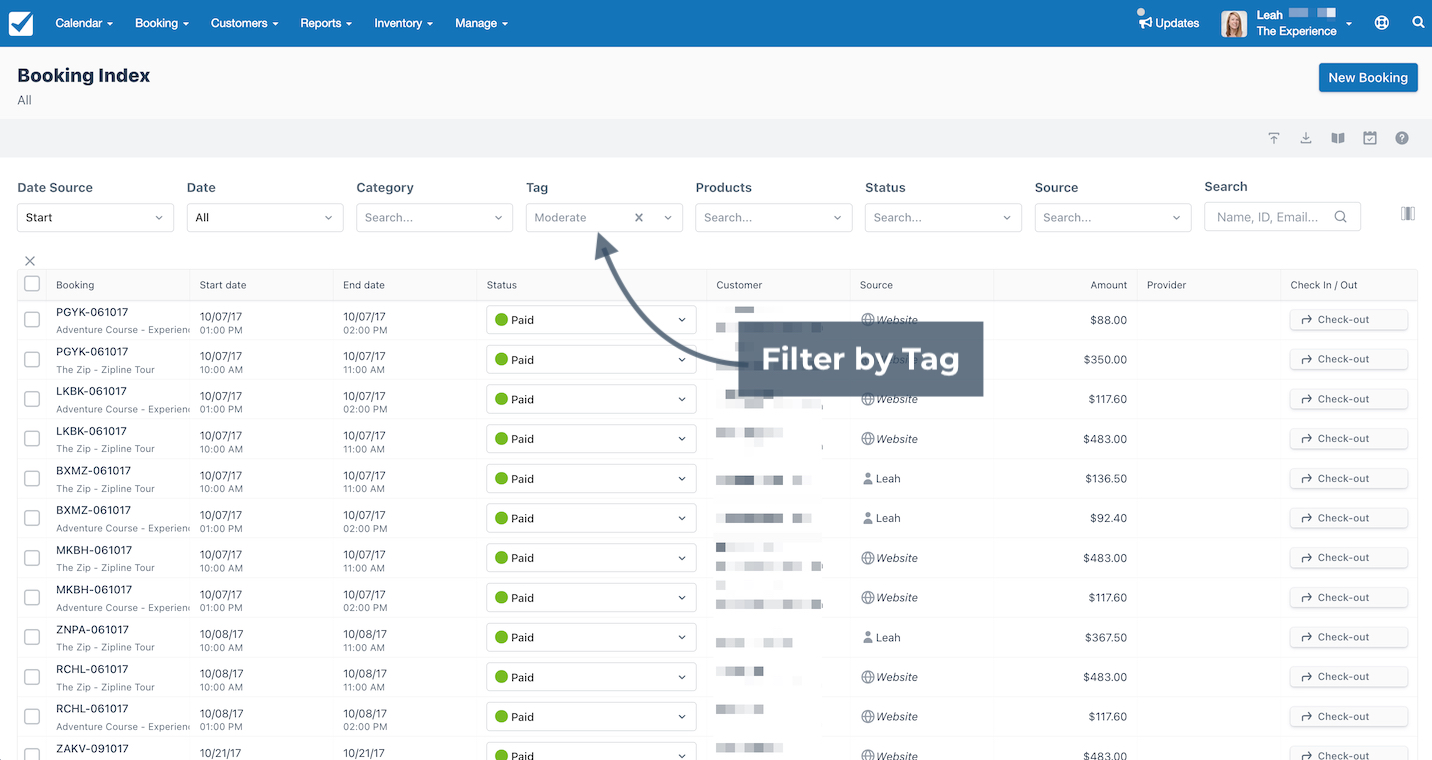Open the Products filter dropdown
Screen dimensions: 1432x760
pyautogui.click(x=774, y=217)
